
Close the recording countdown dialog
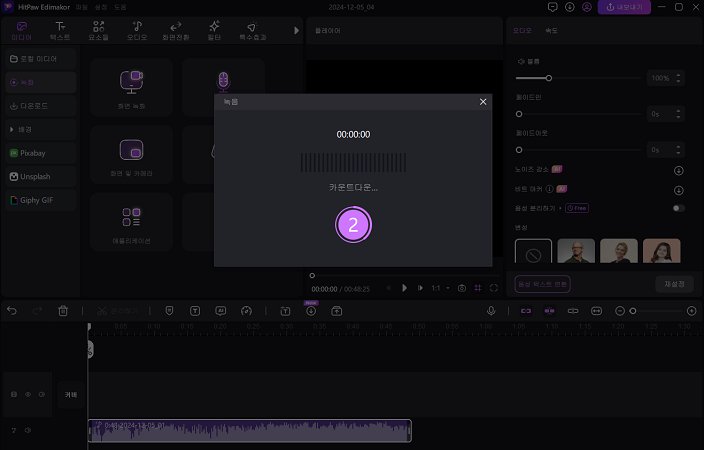point(483,102)
